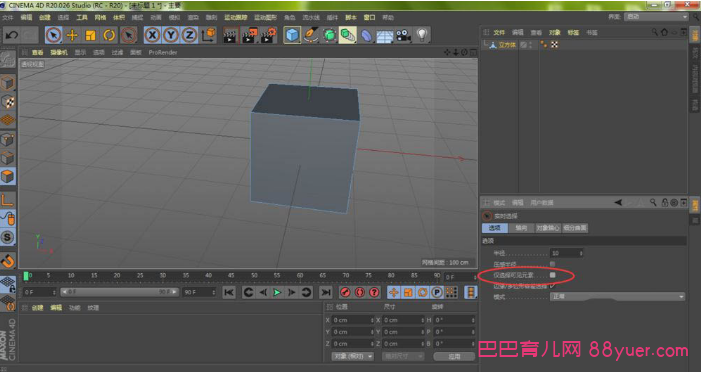Viewport: 702px width, 372px height.
Task: Click Render View clapperboard icon
Action: [x=230, y=35]
